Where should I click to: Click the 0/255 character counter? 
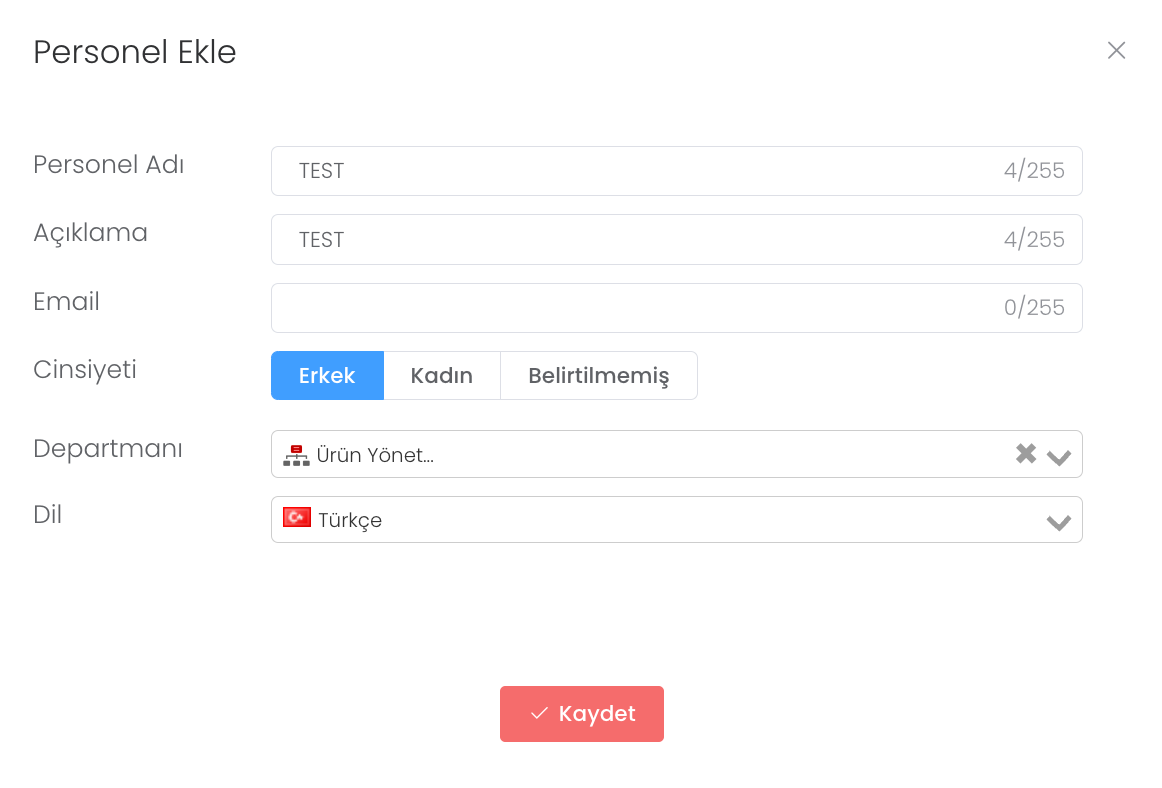click(1034, 308)
